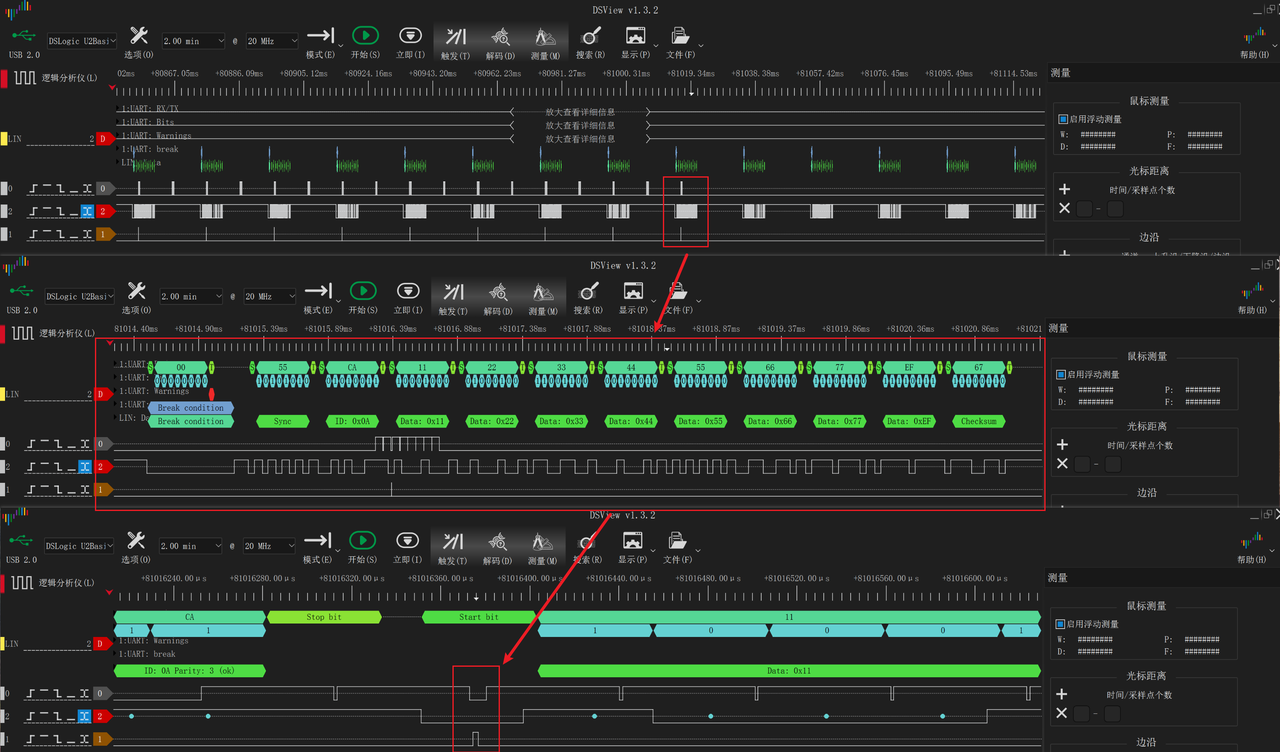
Task: Click the red LIN decoder D label in the top window
Action: 102,139
